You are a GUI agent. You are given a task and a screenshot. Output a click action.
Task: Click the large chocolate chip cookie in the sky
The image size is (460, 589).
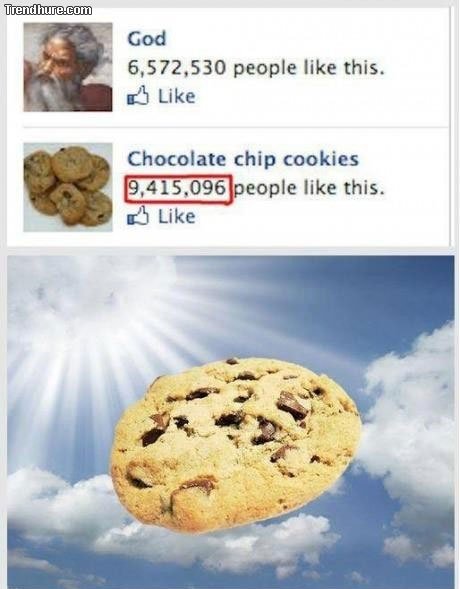[x=236, y=446]
